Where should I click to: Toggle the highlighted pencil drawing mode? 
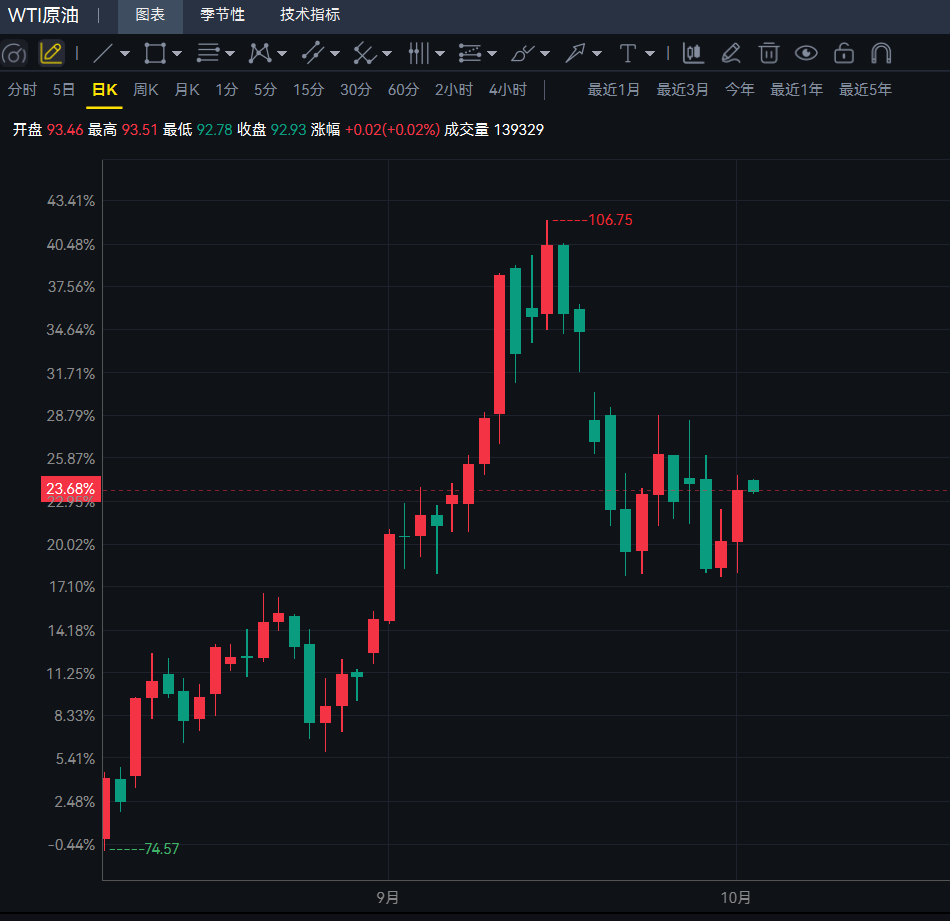(x=51, y=53)
